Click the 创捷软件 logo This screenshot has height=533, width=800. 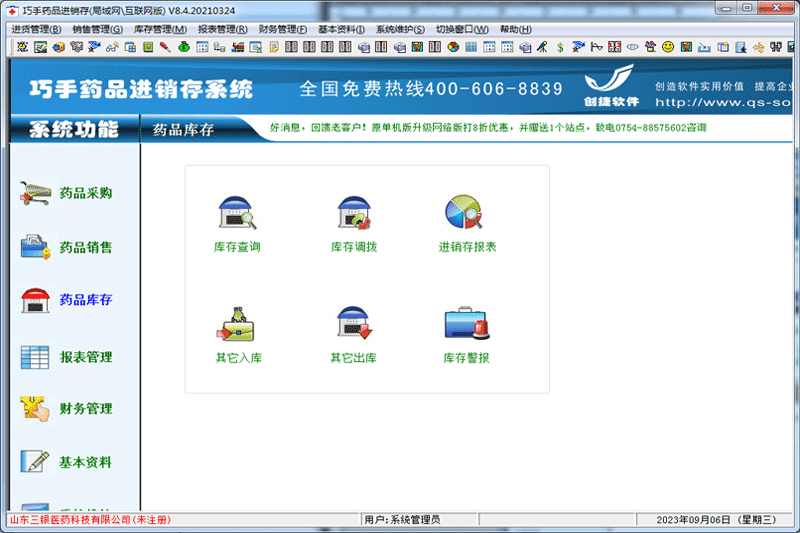pyautogui.click(x=611, y=85)
